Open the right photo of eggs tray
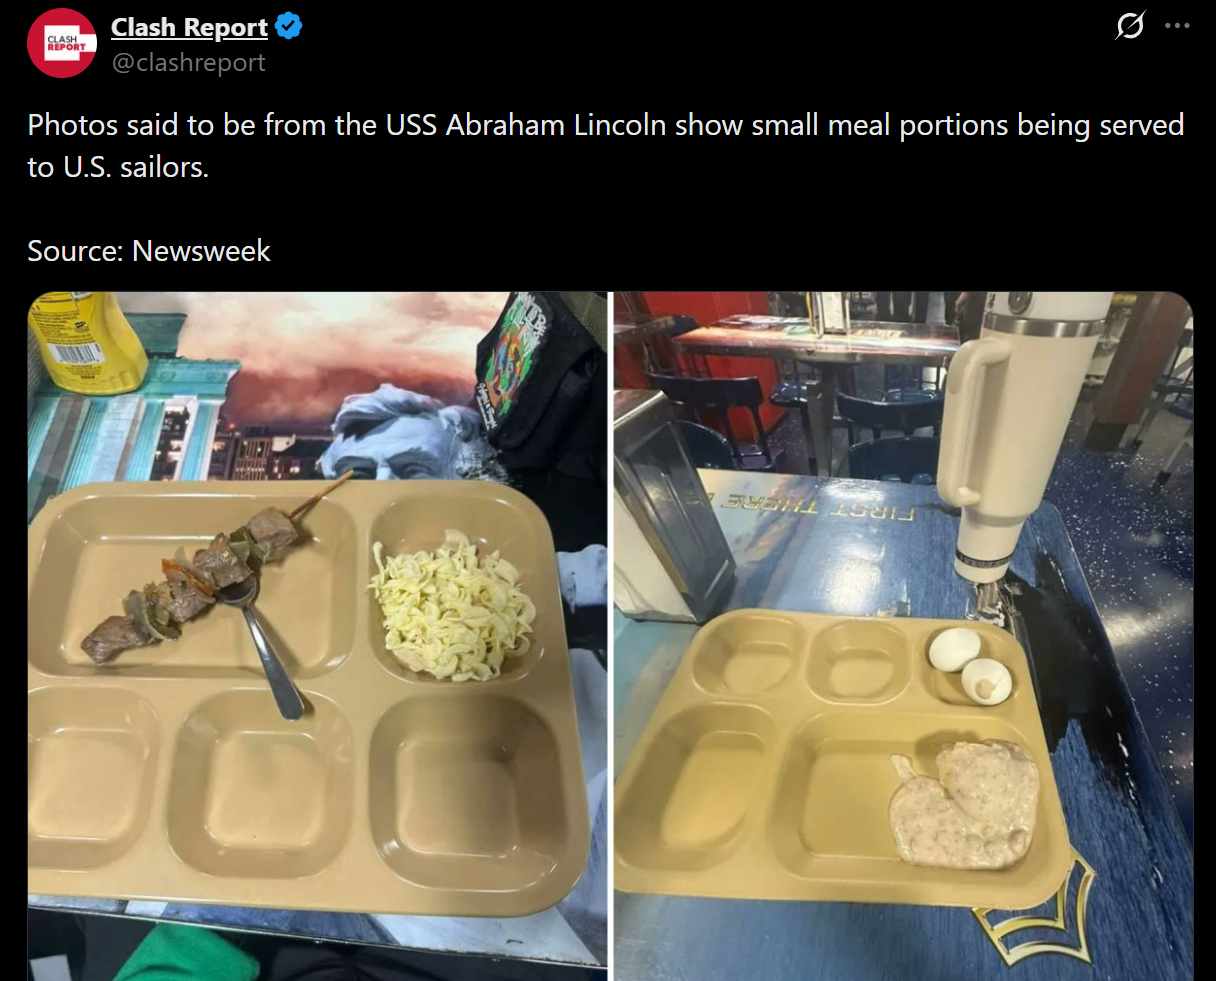1216x981 pixels. [903, 636]
